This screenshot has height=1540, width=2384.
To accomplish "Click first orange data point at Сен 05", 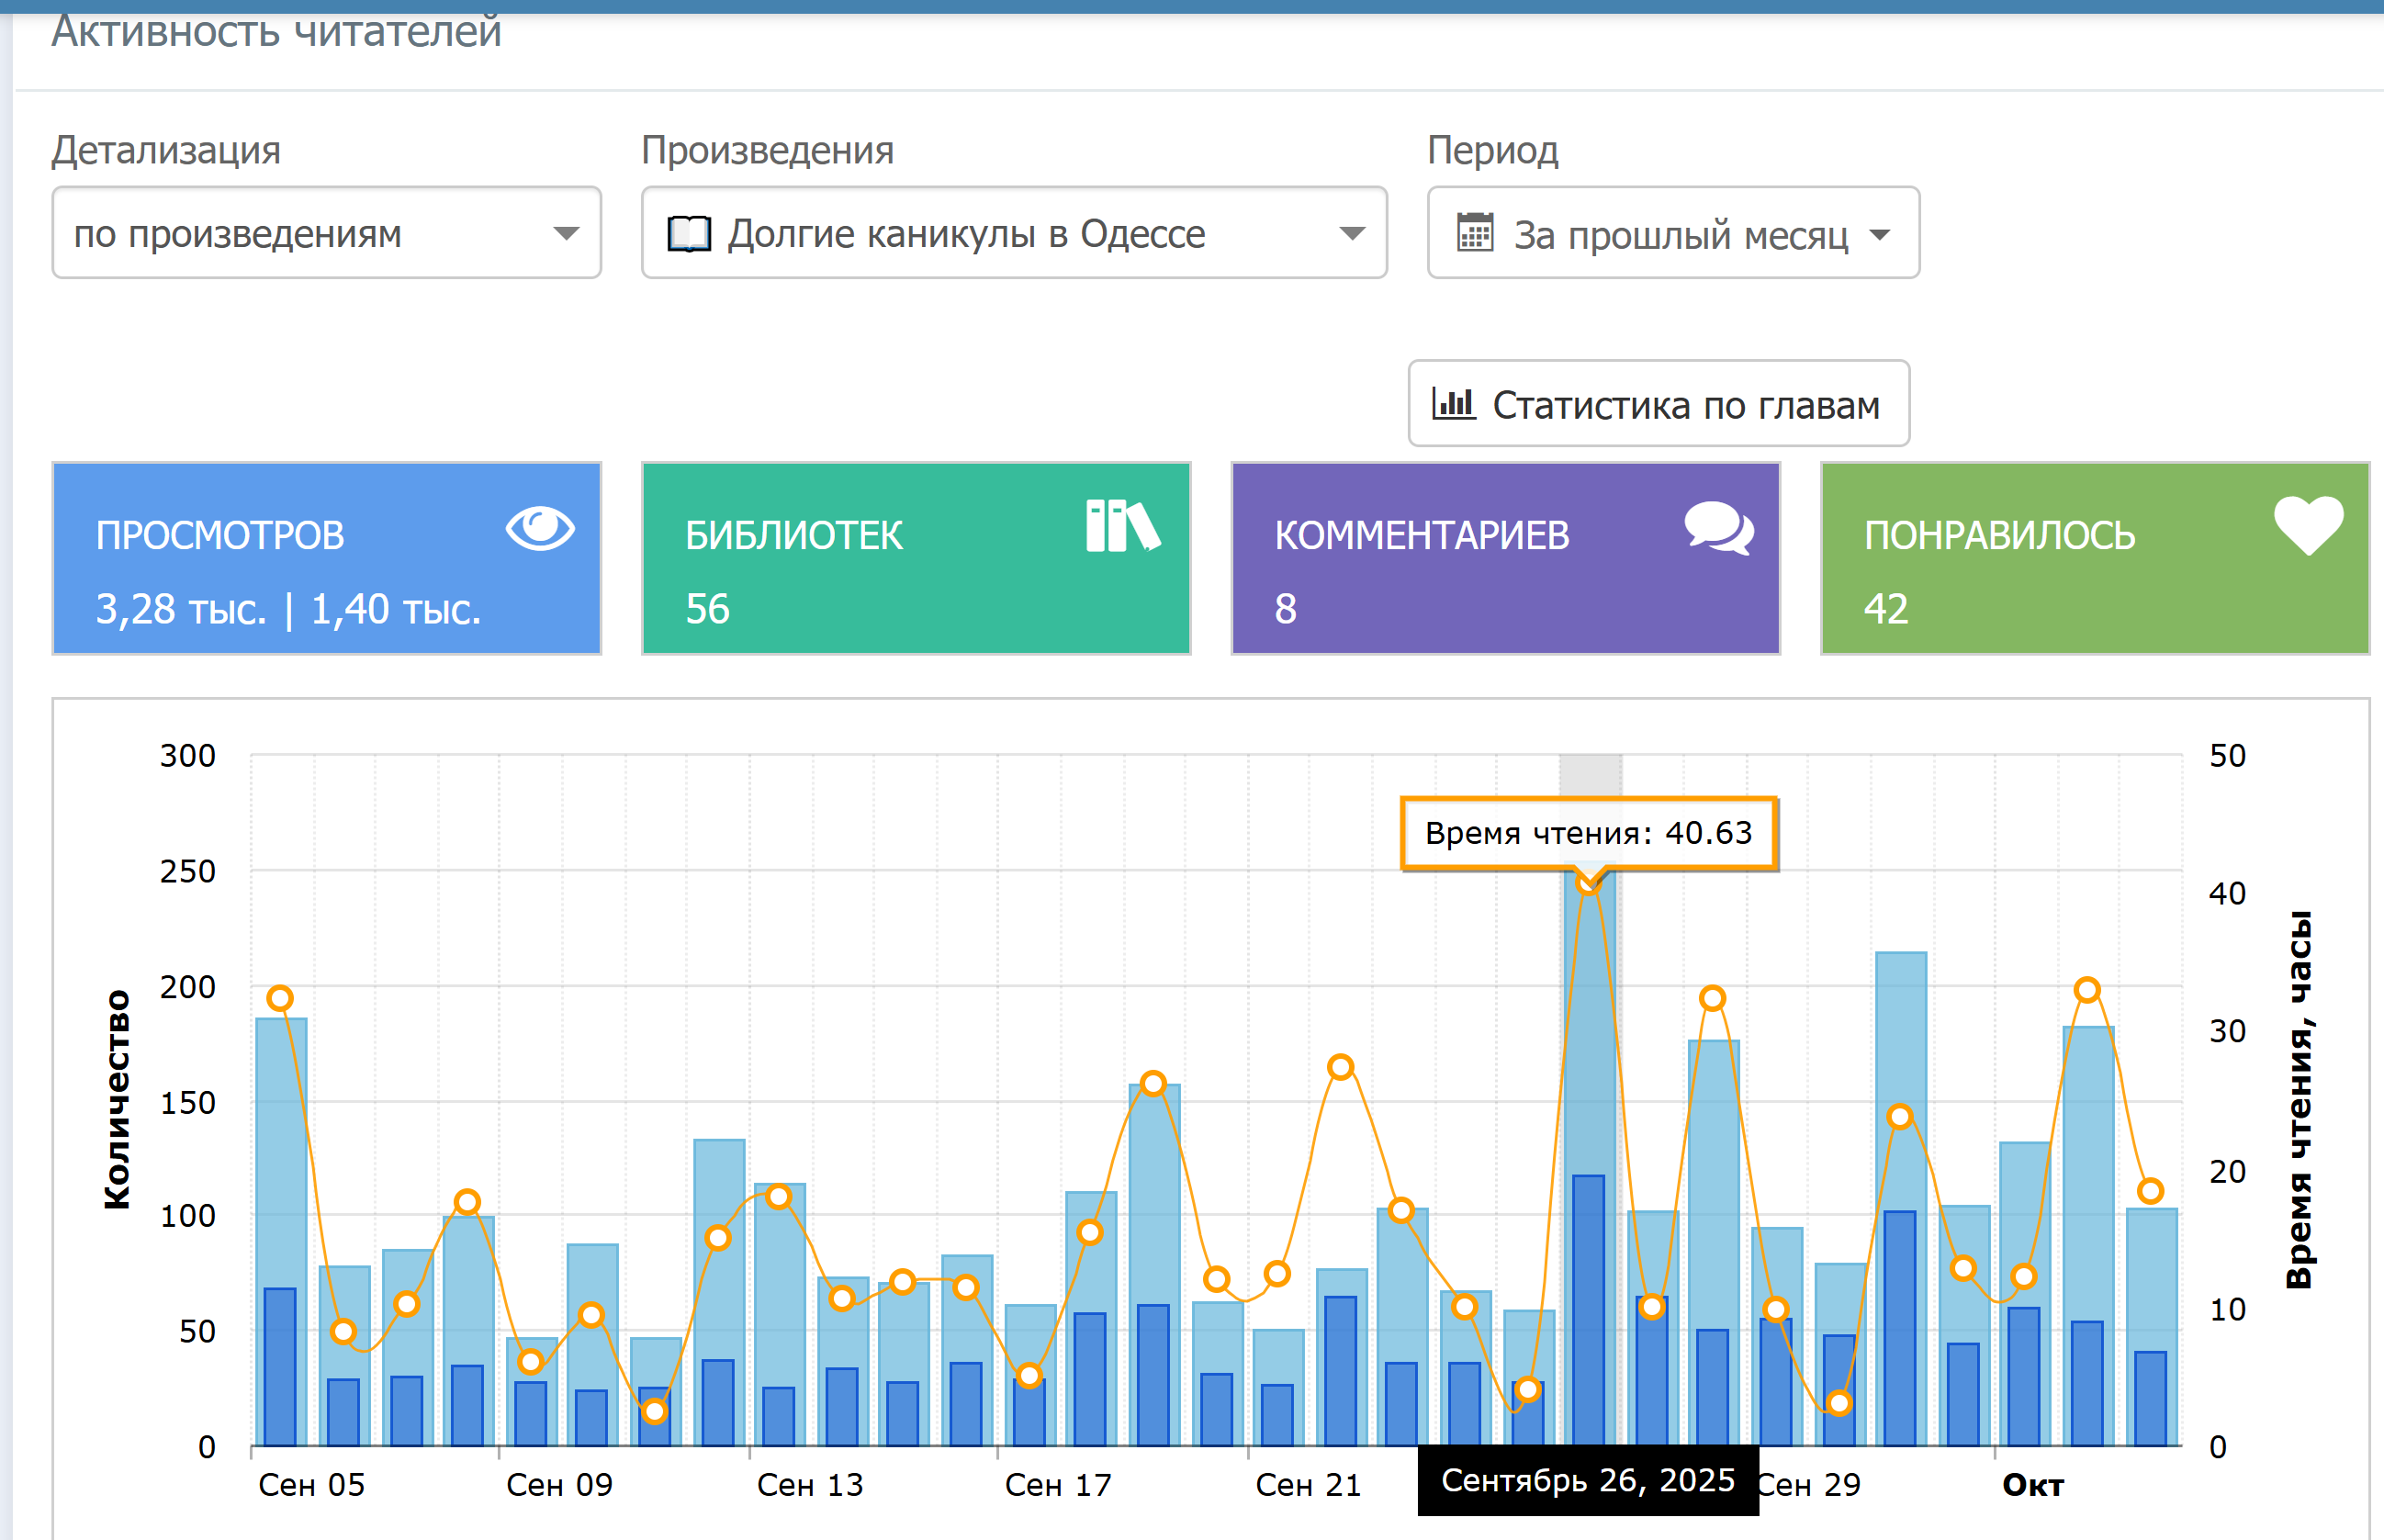I will [280, 998].
